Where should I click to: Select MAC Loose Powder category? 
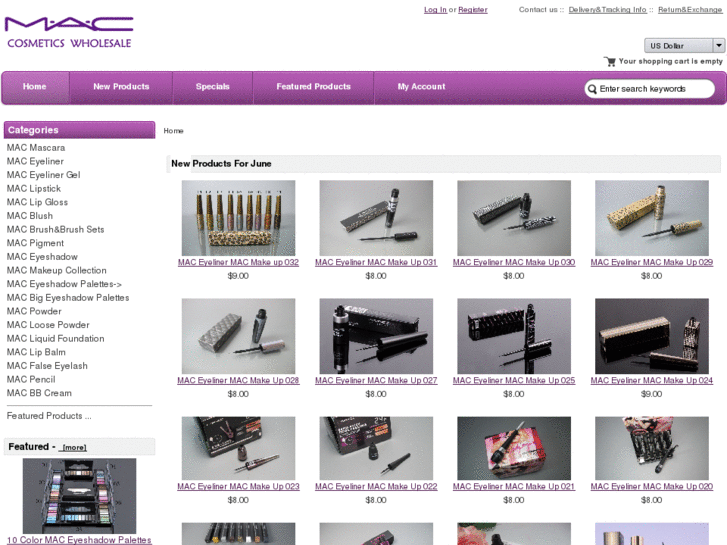[x=48, y=325]
